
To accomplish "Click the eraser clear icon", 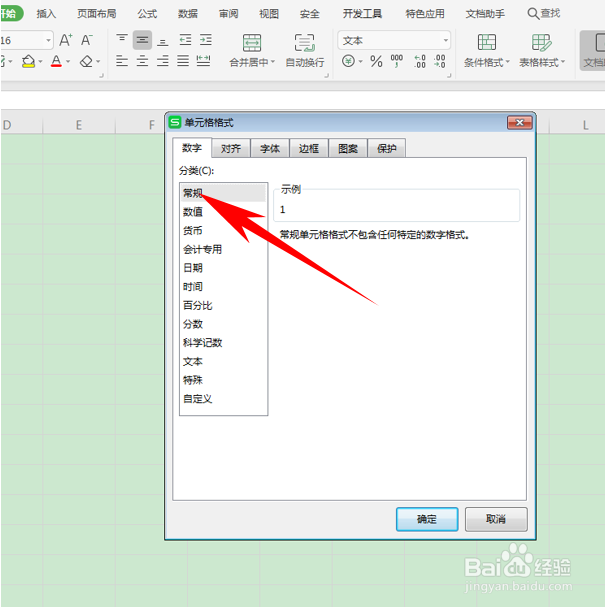I will pyautogui.click(x=86, y=61).
